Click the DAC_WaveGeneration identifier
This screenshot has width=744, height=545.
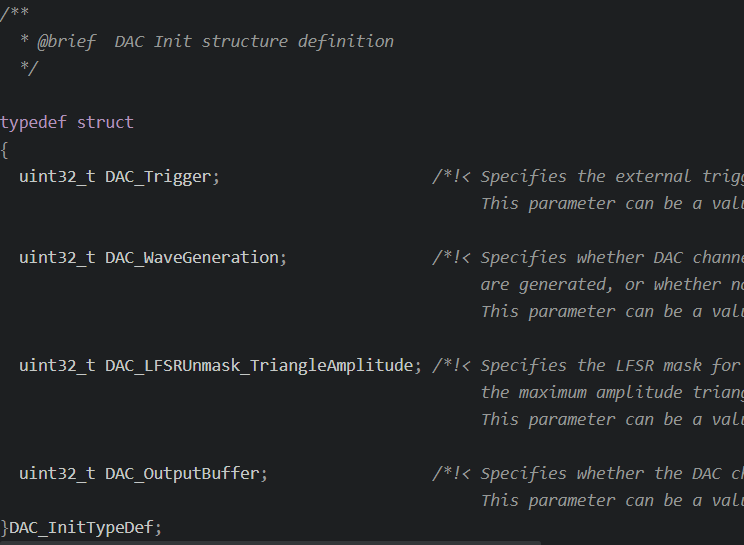[192, 258]
